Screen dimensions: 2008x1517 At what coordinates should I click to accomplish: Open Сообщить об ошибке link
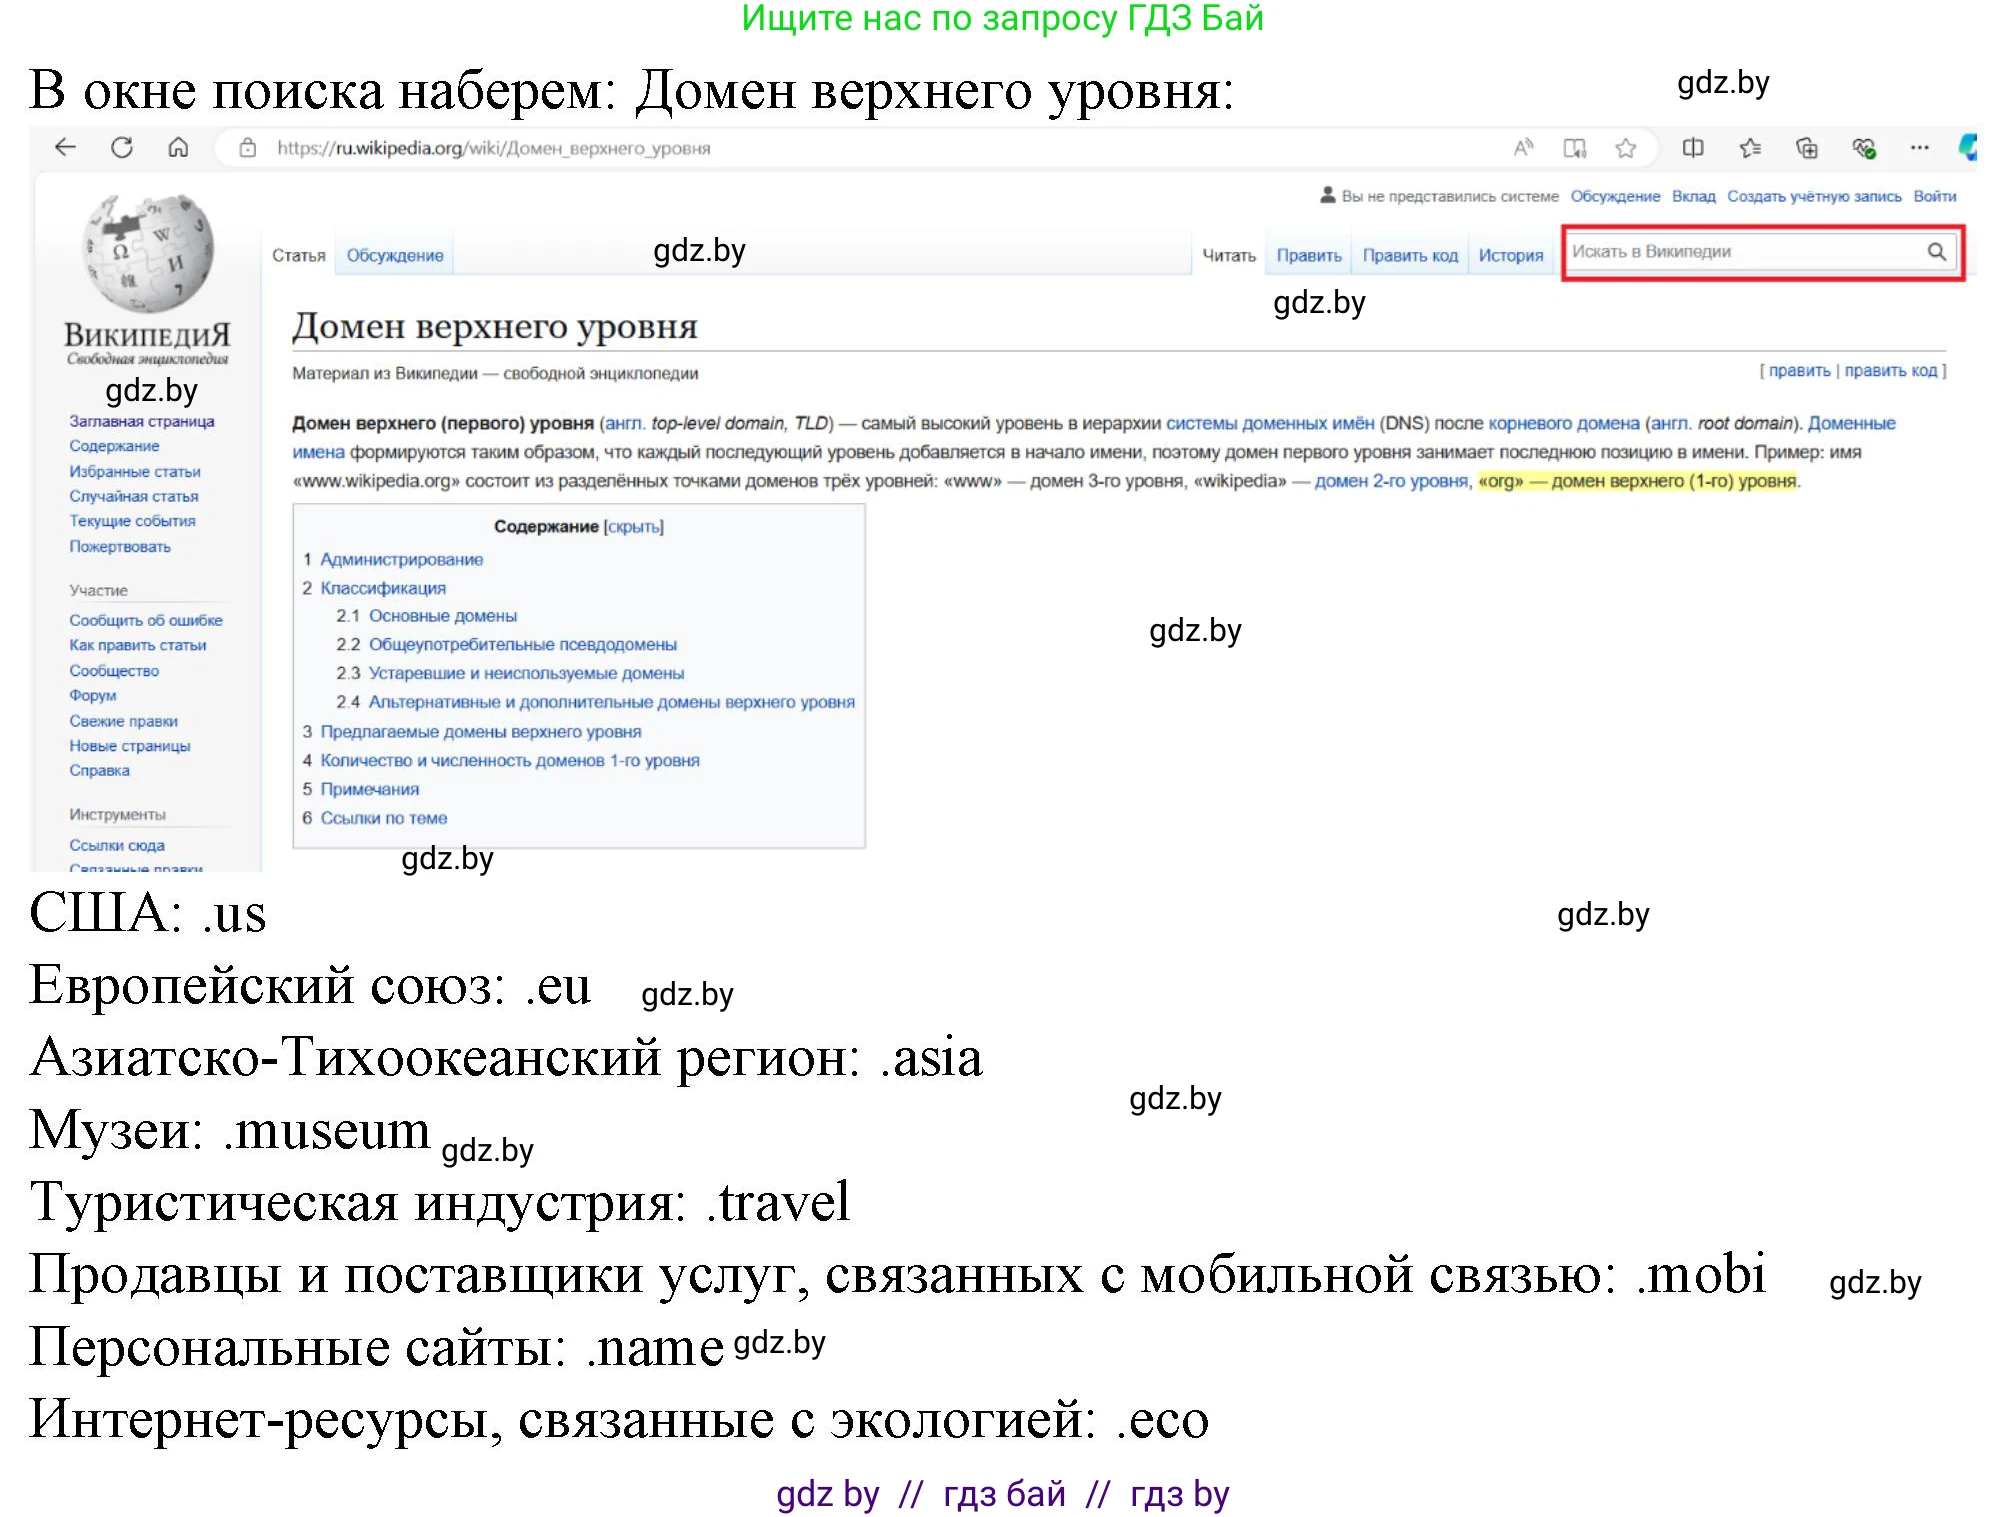[x=146, y=621]
